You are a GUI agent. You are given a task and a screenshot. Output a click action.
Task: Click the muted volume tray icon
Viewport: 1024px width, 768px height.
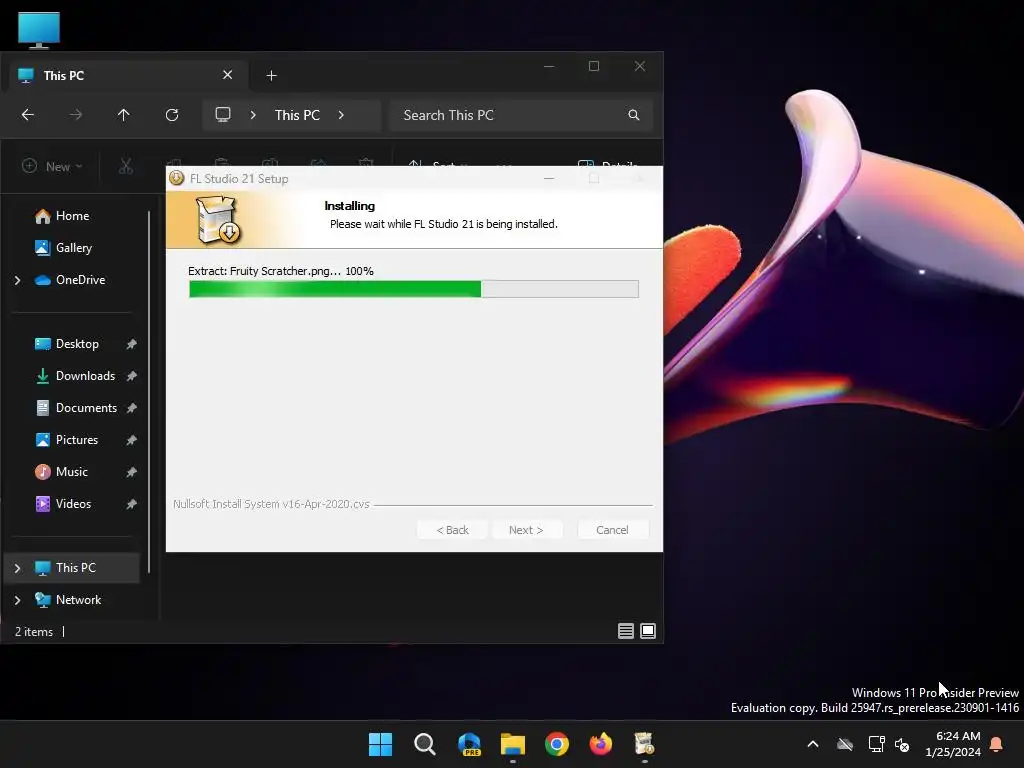(902, 744)
